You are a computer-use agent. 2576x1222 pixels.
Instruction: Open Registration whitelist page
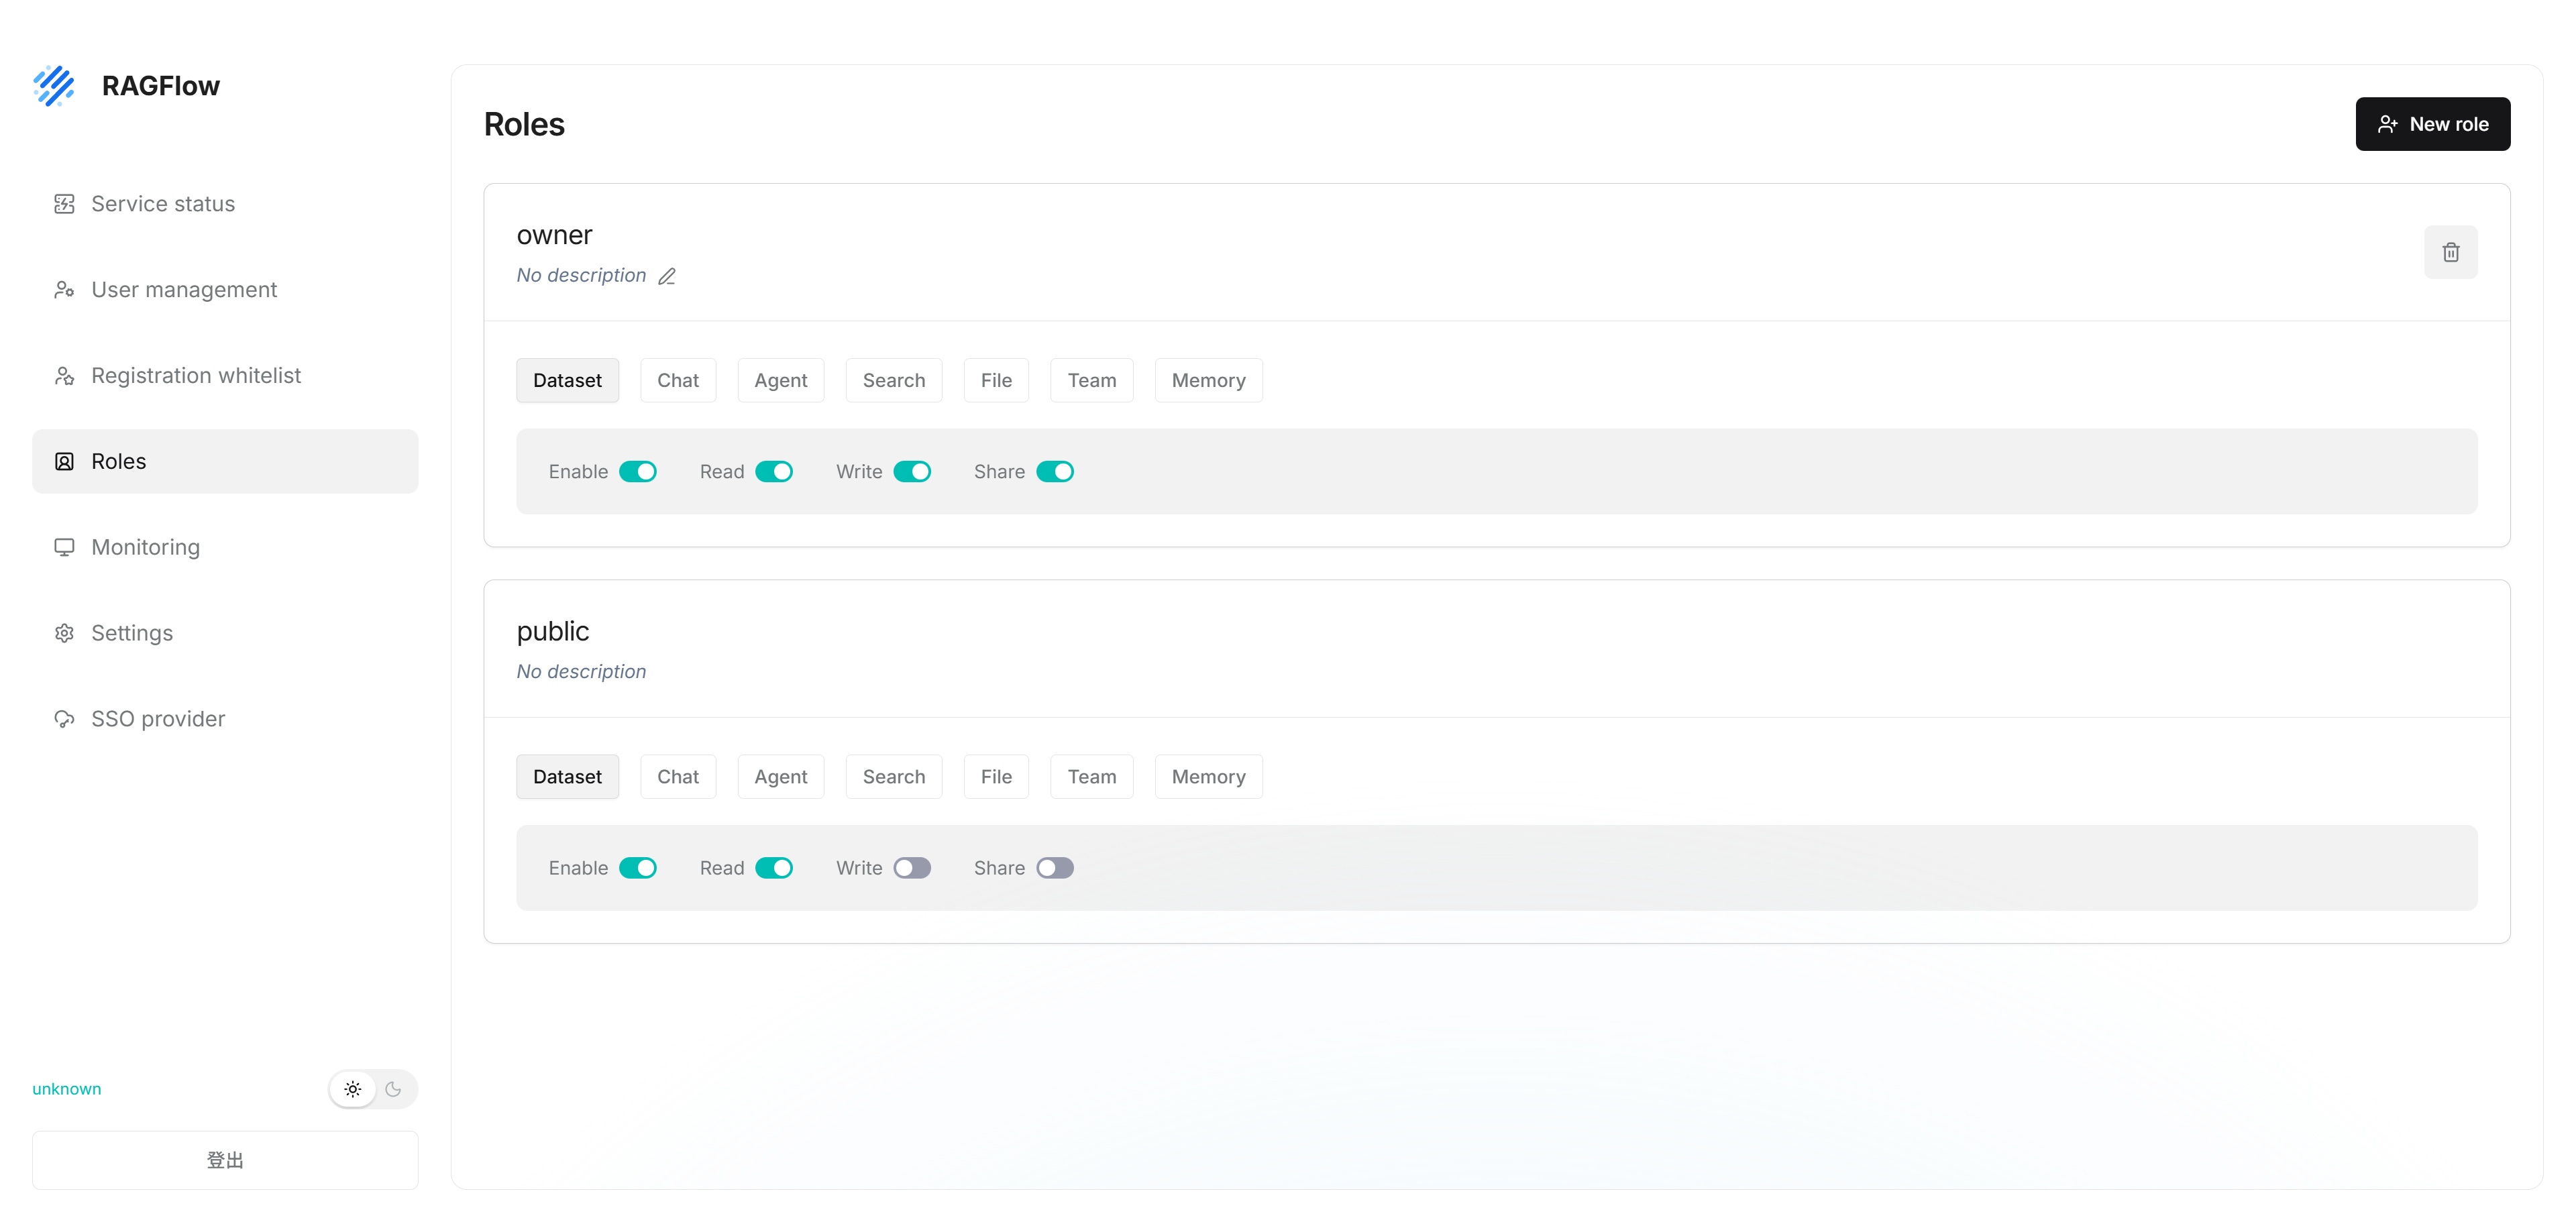pyautogui.click(x=225, y=376)
